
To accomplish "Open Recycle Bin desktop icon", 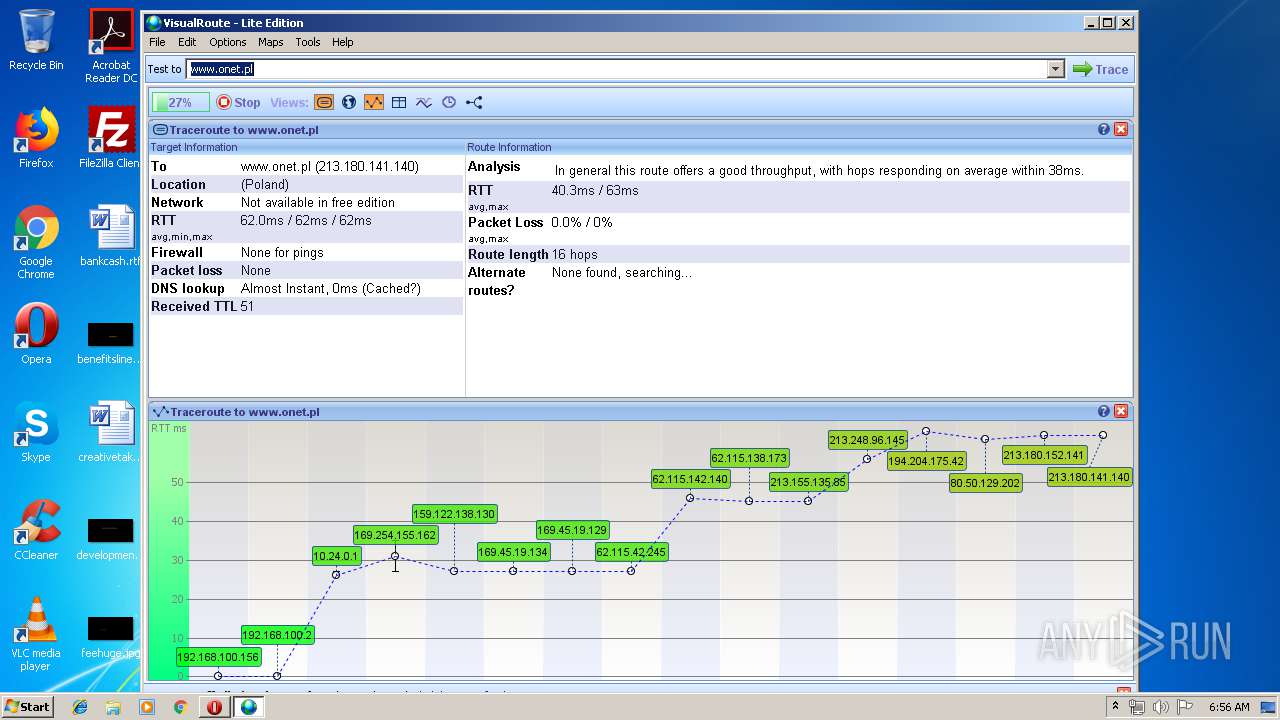I will tap(36, 40).
